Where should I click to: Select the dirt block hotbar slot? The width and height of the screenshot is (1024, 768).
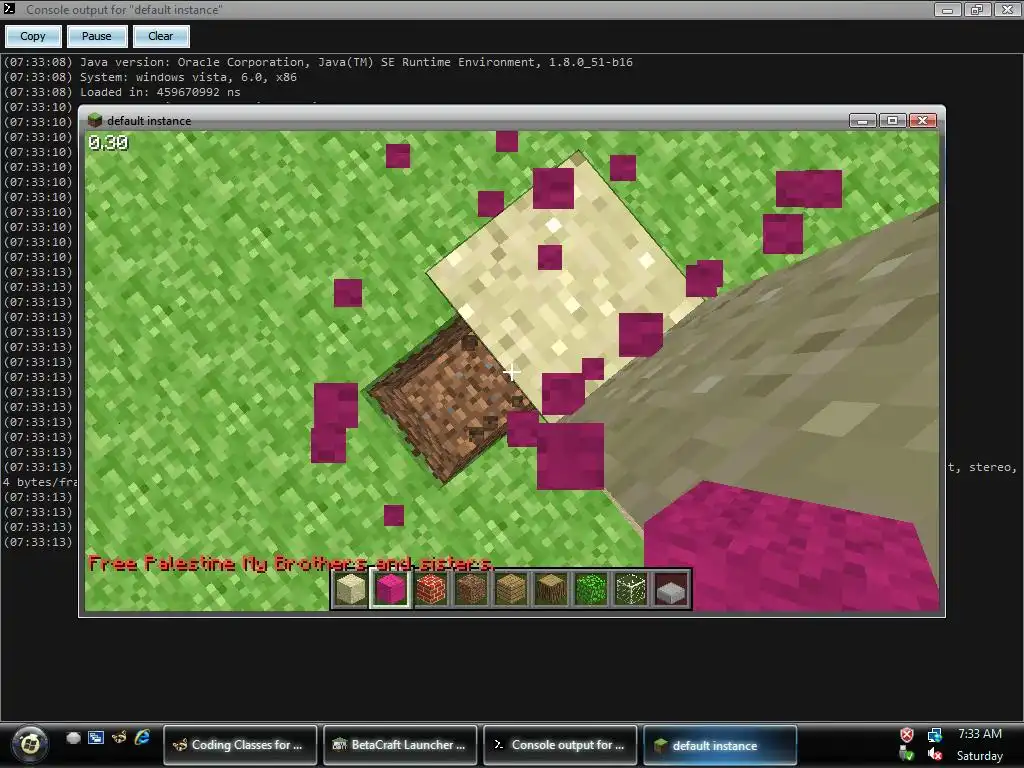(x=471, y=589)
